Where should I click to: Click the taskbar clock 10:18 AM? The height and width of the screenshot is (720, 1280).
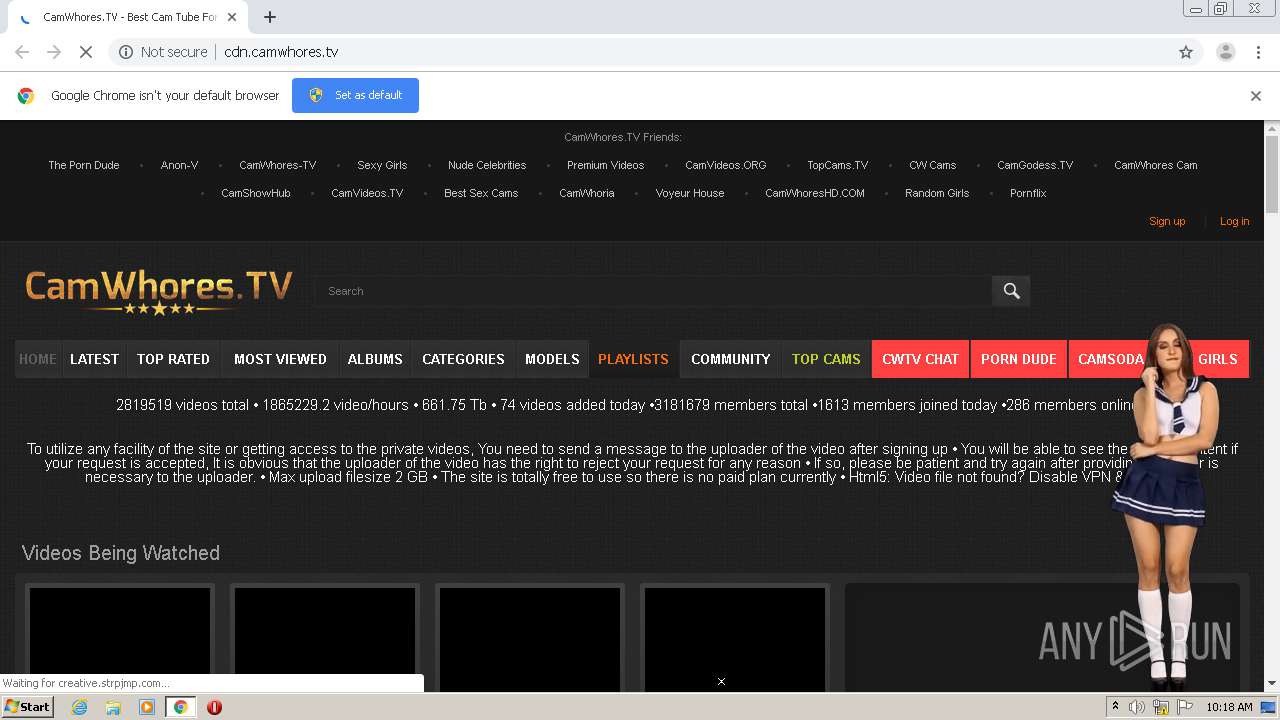(1229, 707)
